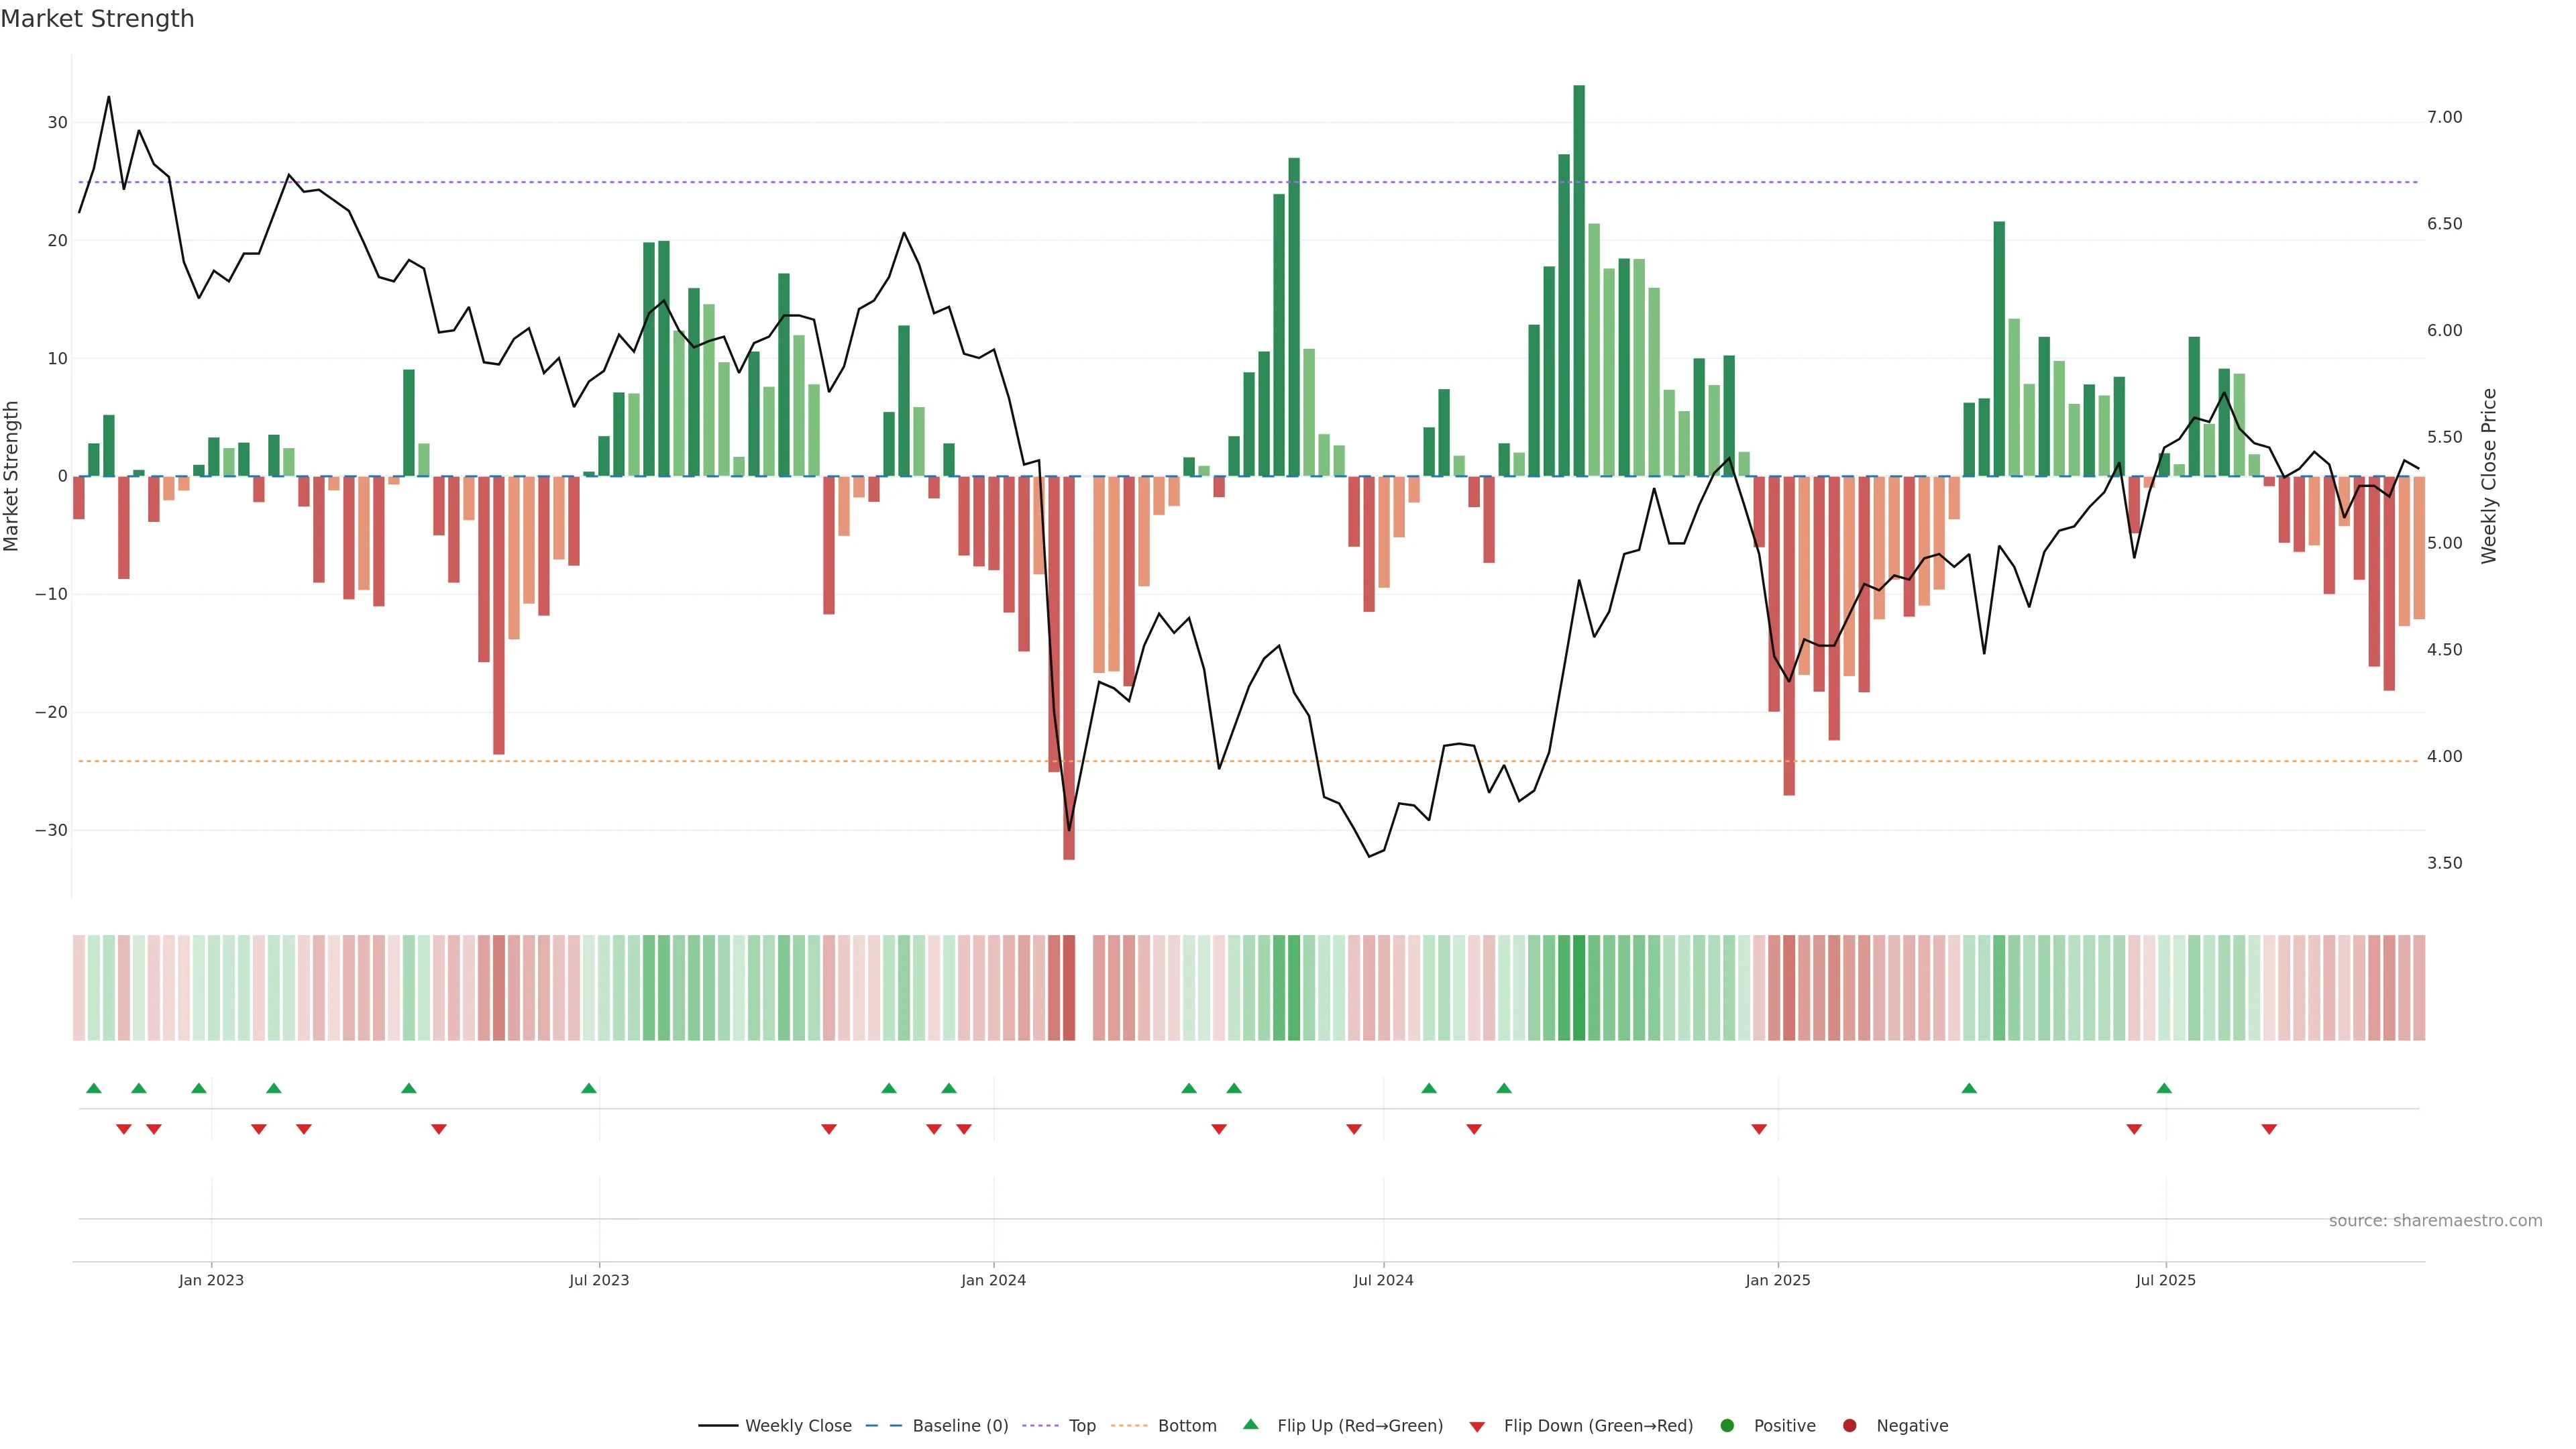Click the Weekly Close Price axis title

[x=2489, y=476]
